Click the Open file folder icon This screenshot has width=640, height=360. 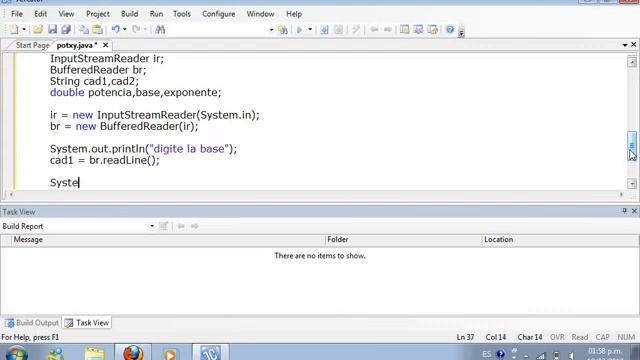click(x=38, y=29)
